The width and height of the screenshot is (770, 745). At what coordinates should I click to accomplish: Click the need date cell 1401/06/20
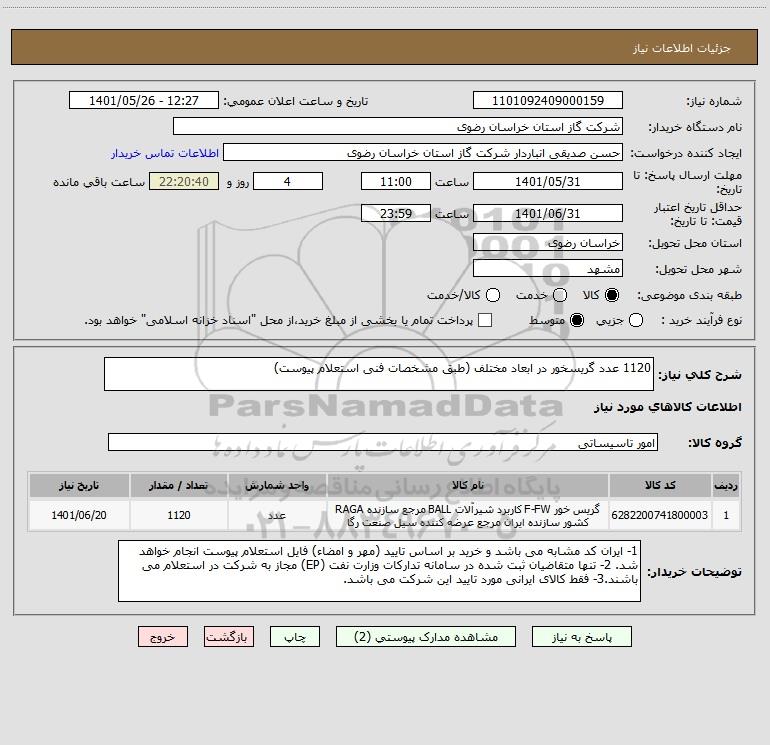tap(79, 515)
